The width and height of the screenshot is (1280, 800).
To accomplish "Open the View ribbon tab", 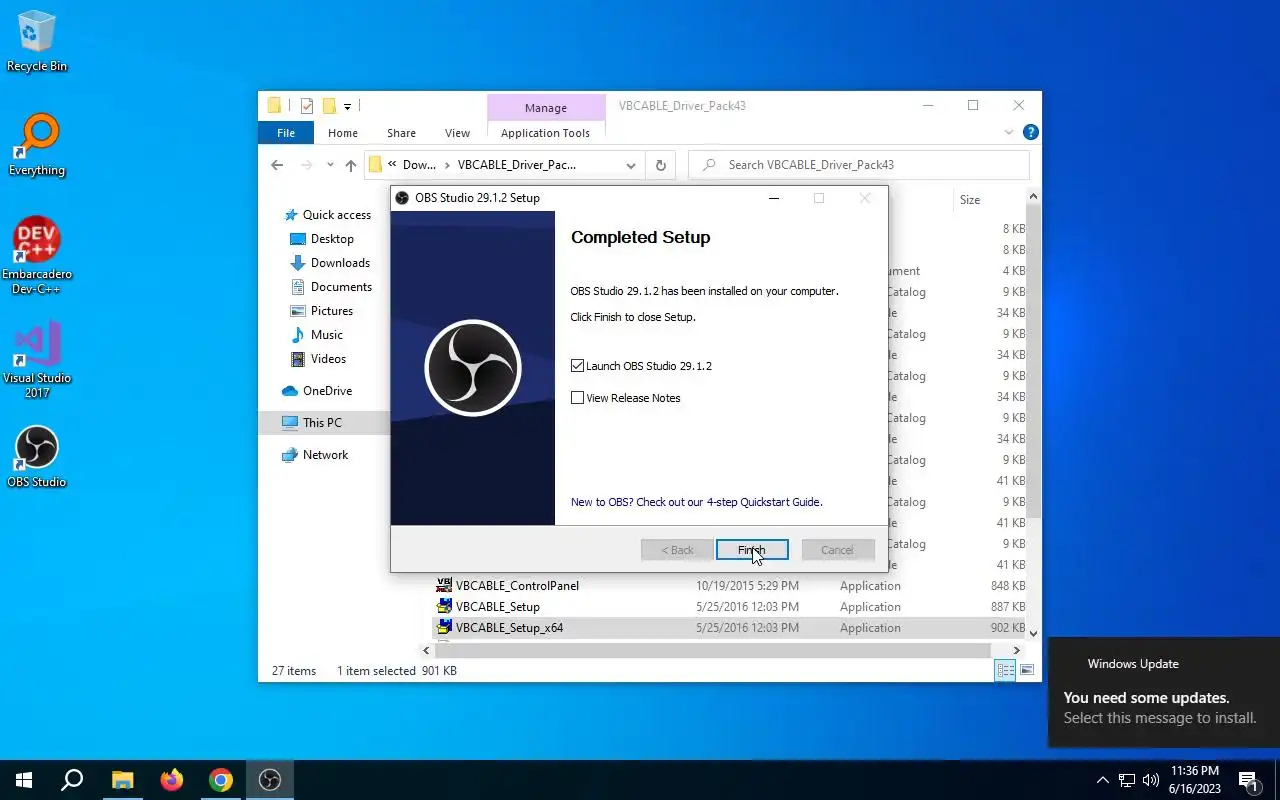I will [x=457, y=133].
